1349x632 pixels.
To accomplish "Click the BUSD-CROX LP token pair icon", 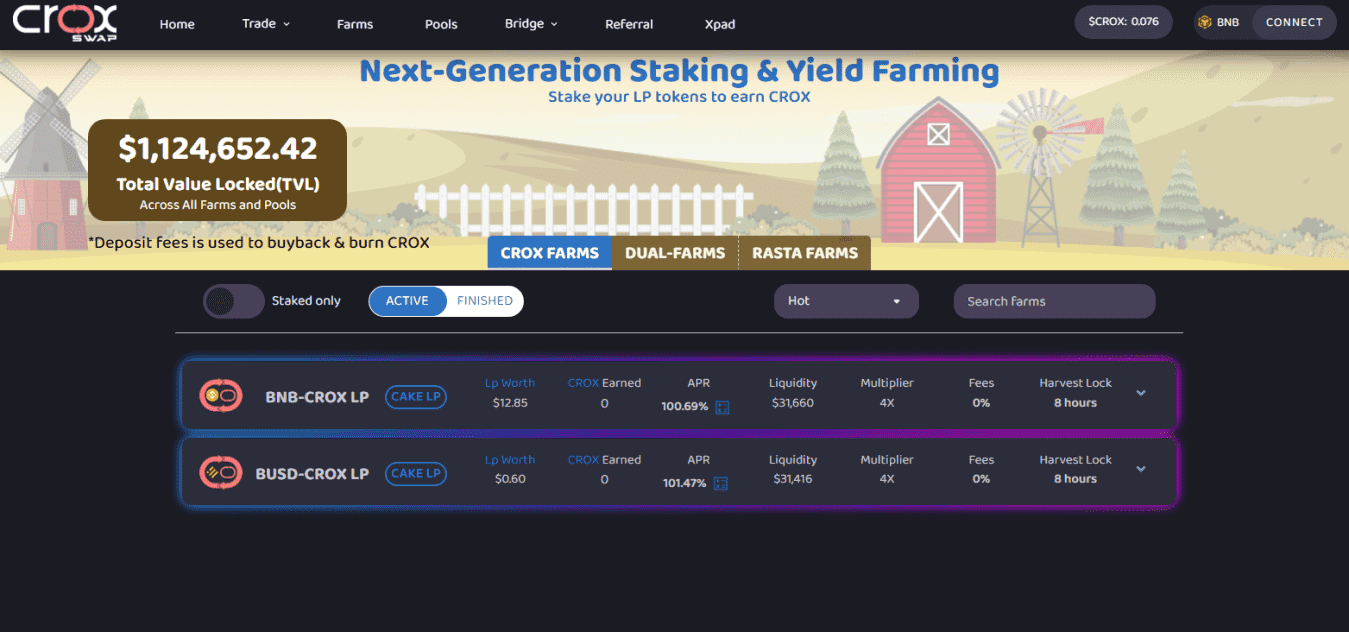I will point(220,472).
